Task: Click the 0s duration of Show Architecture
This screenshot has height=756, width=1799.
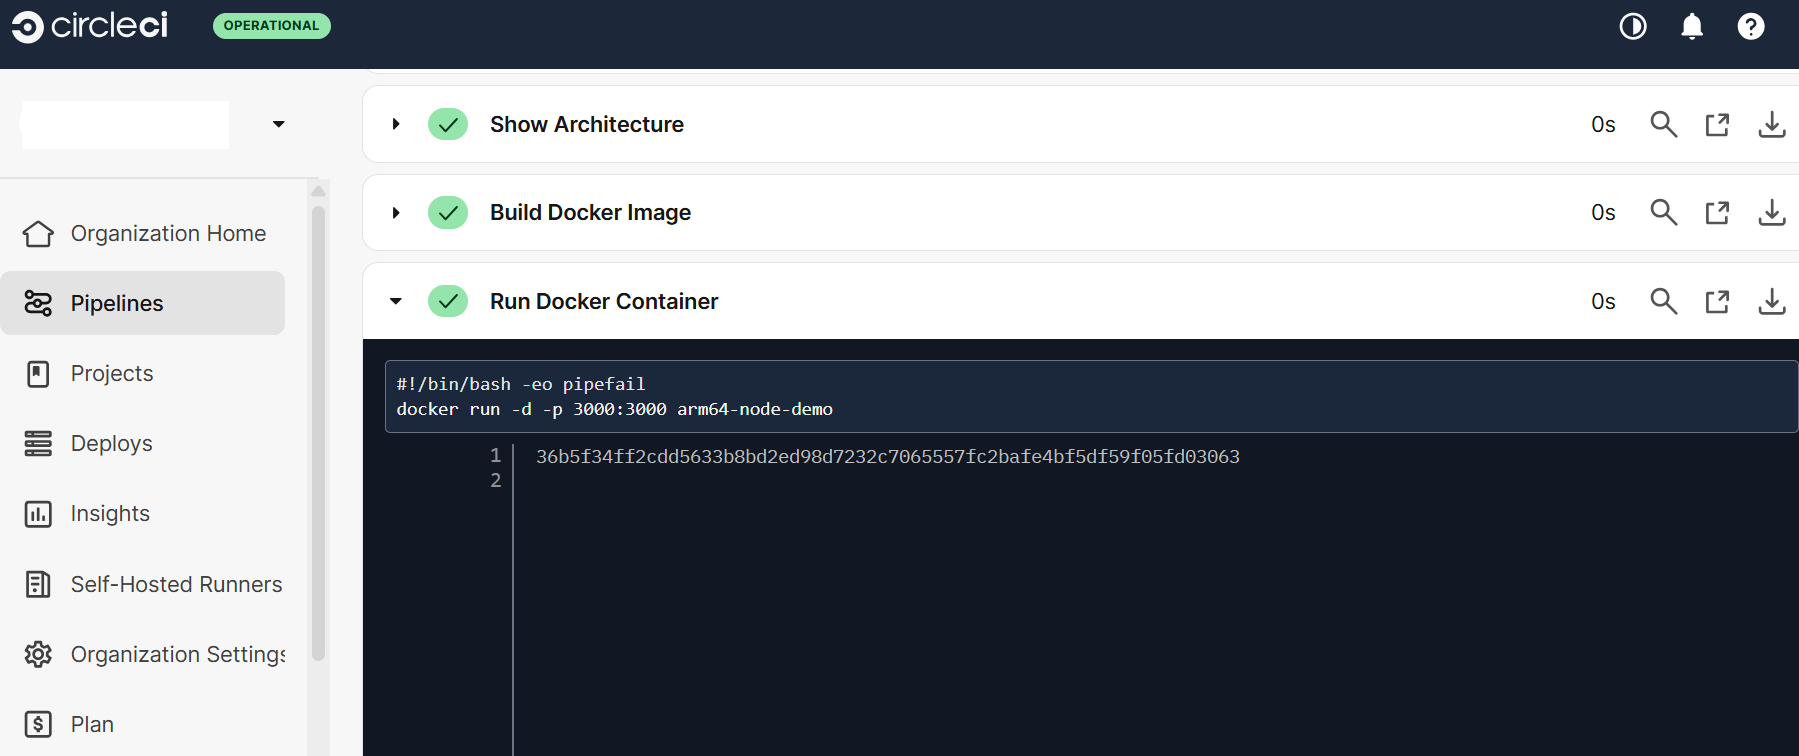Action: pyautogui.click(x=1603, y=124)
